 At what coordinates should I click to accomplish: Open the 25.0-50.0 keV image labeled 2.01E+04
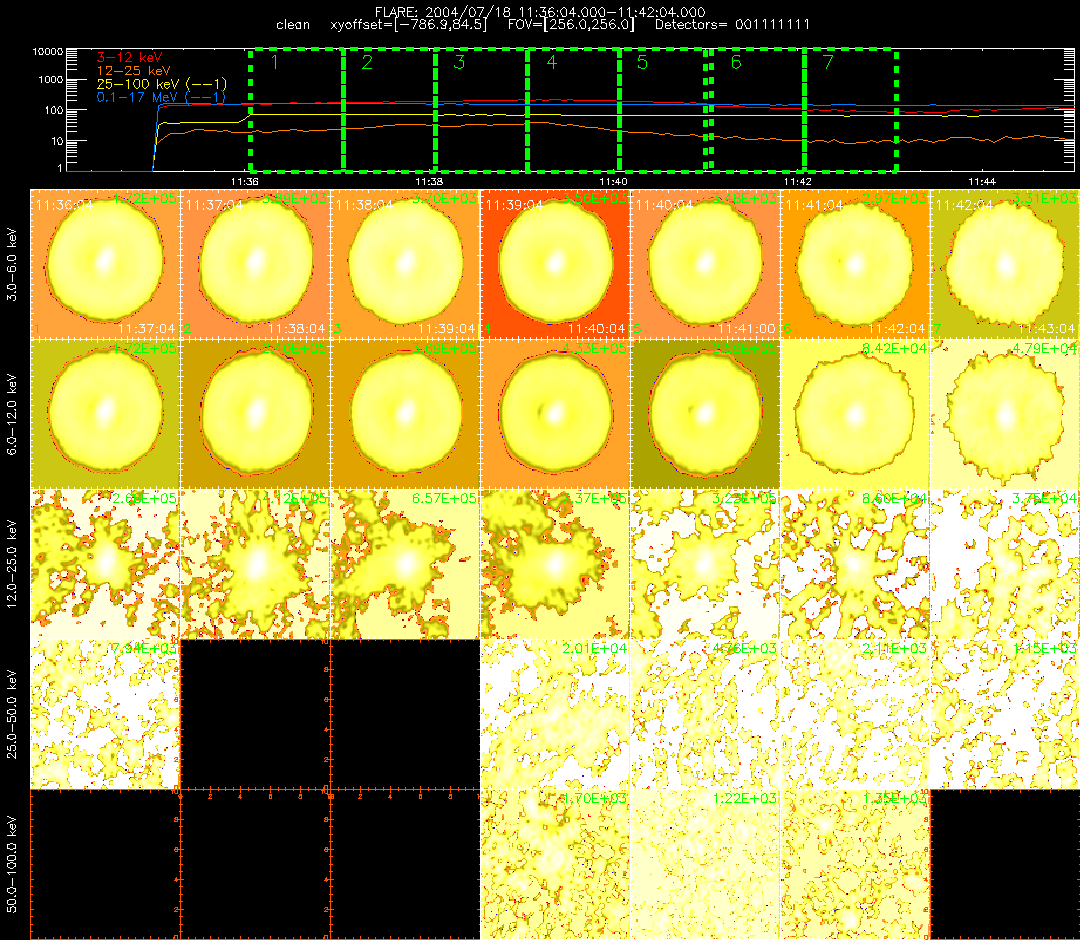(555, 714)
